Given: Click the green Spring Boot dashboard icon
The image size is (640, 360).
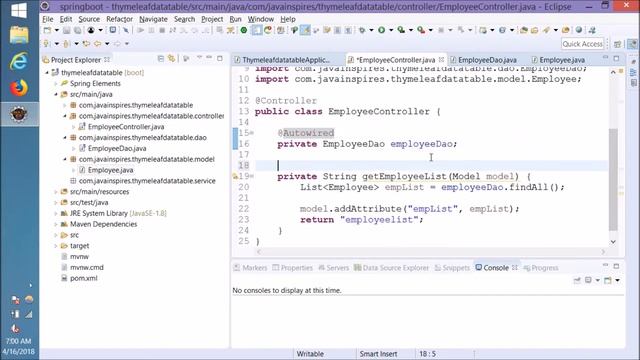Looking at the screenshot, I should point(244,30).
